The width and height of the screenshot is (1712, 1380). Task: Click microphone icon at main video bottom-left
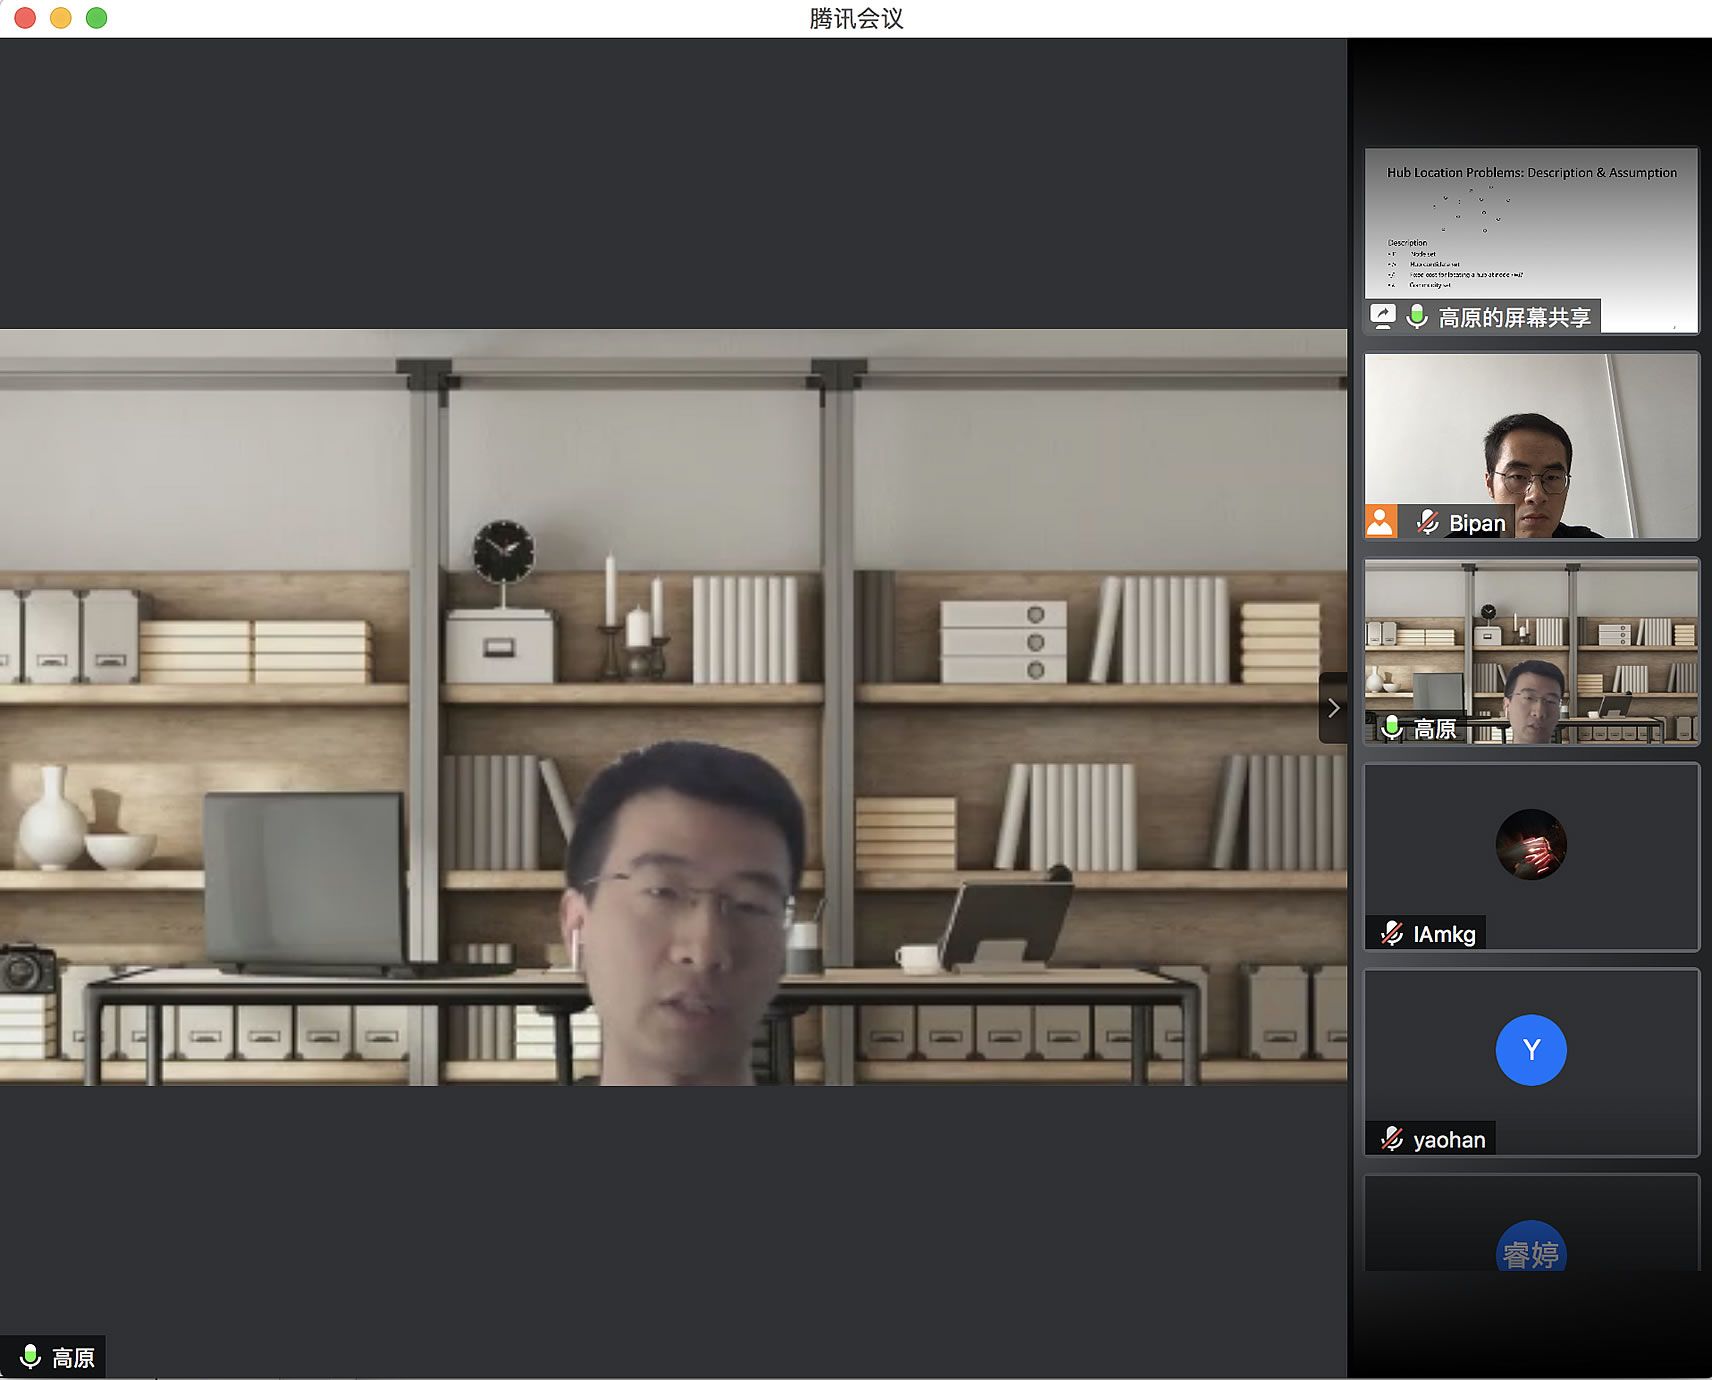[x=30, y=1357]
